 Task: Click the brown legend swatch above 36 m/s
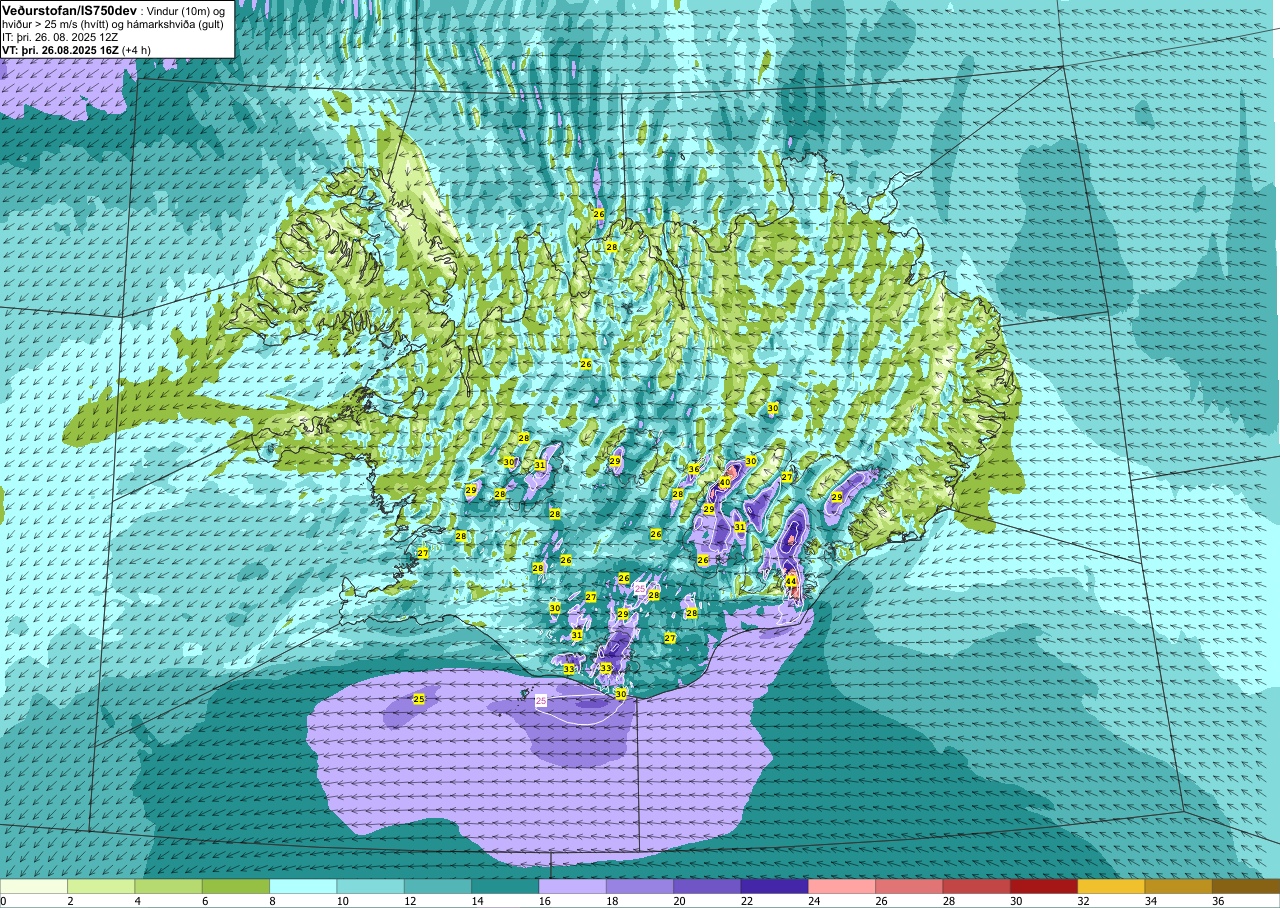click(1246, 886)
